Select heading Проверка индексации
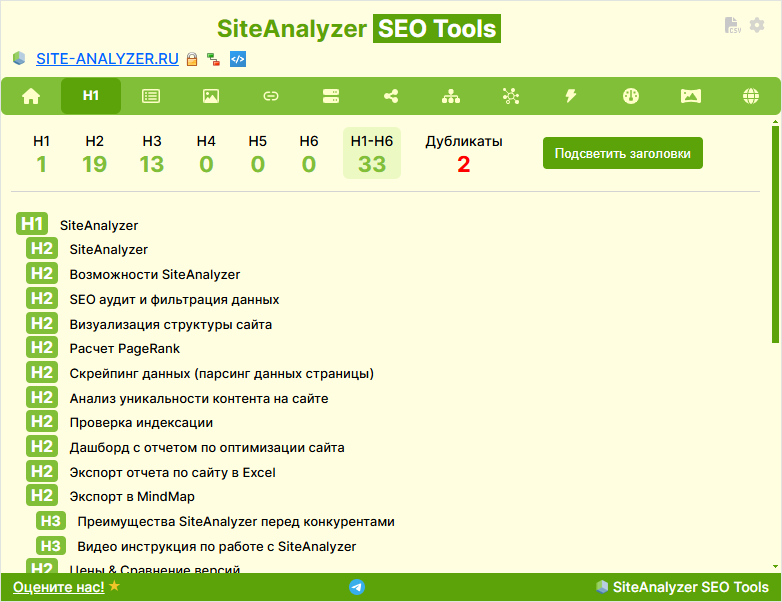This screenshot has height=602, width=782. coord(141,422)
